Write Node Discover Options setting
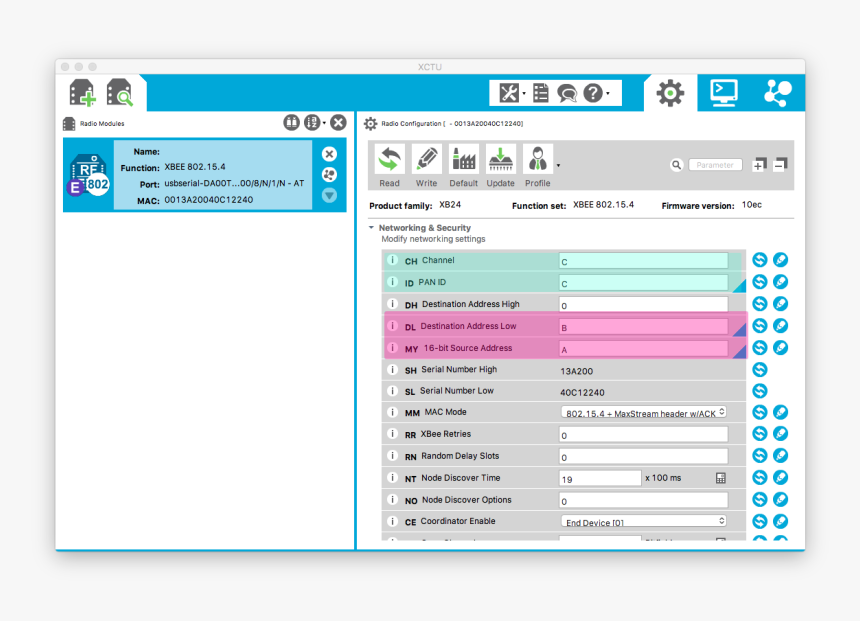 (780, 499)
